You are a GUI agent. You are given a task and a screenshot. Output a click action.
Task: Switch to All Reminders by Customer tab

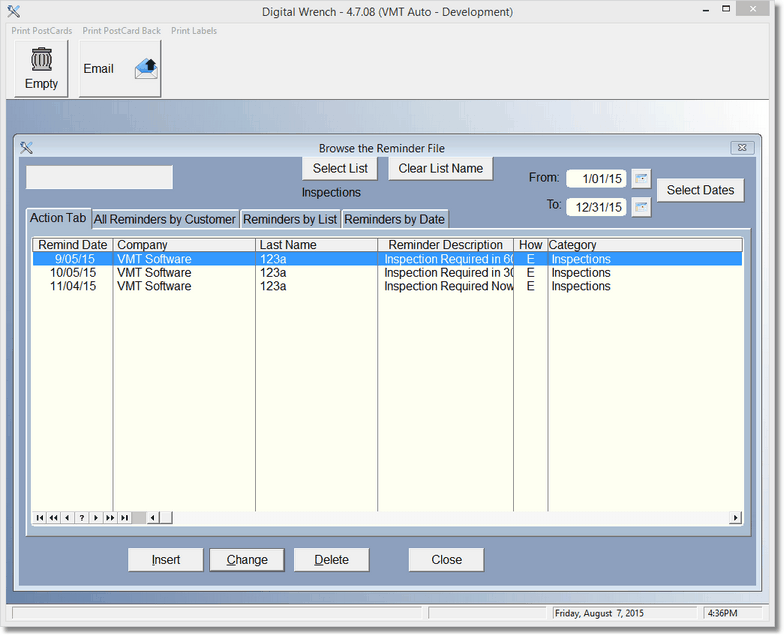point(165,219)
